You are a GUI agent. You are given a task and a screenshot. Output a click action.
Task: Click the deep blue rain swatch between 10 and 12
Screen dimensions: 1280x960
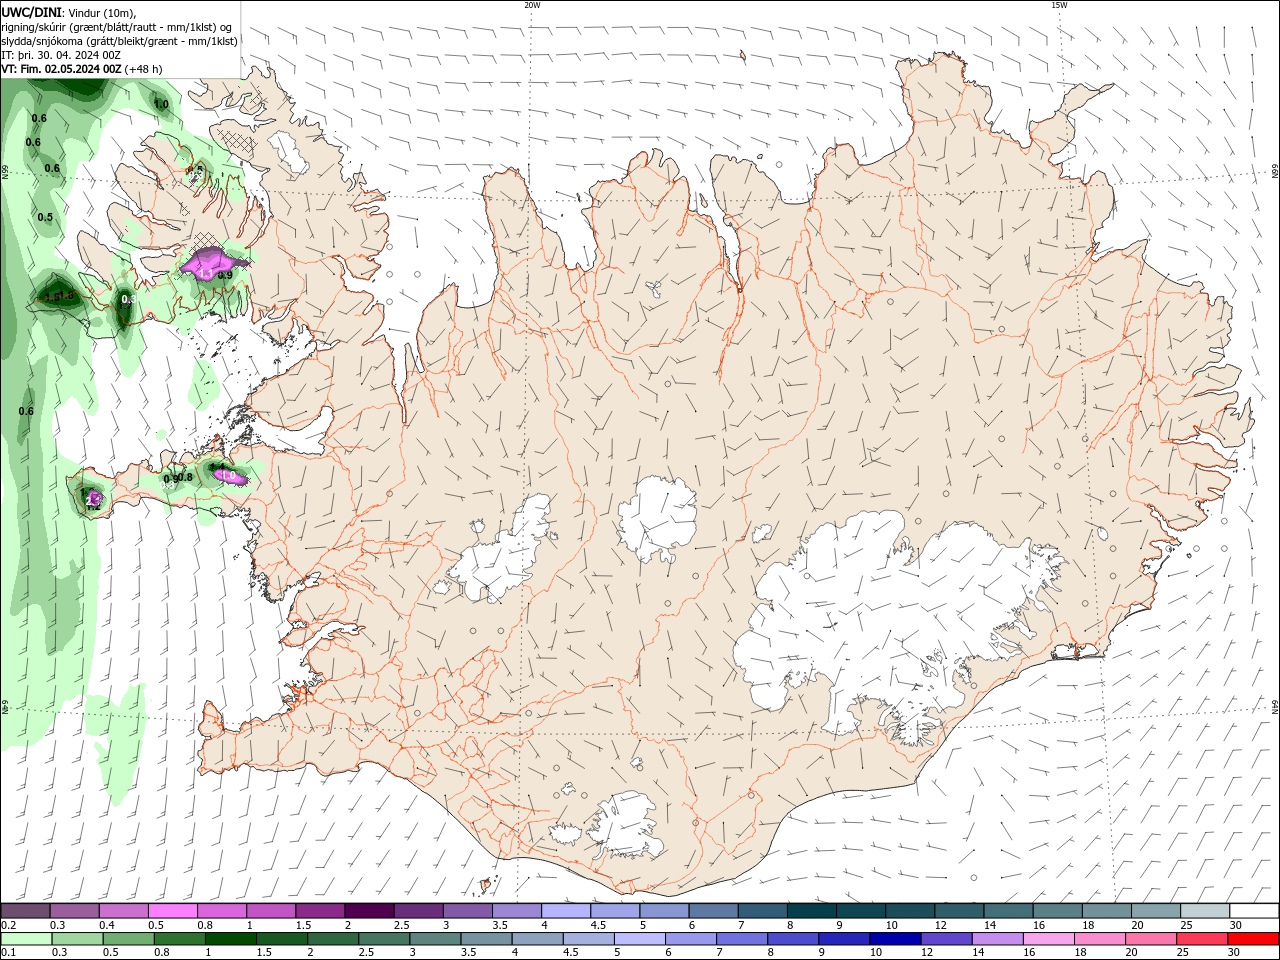894,939
